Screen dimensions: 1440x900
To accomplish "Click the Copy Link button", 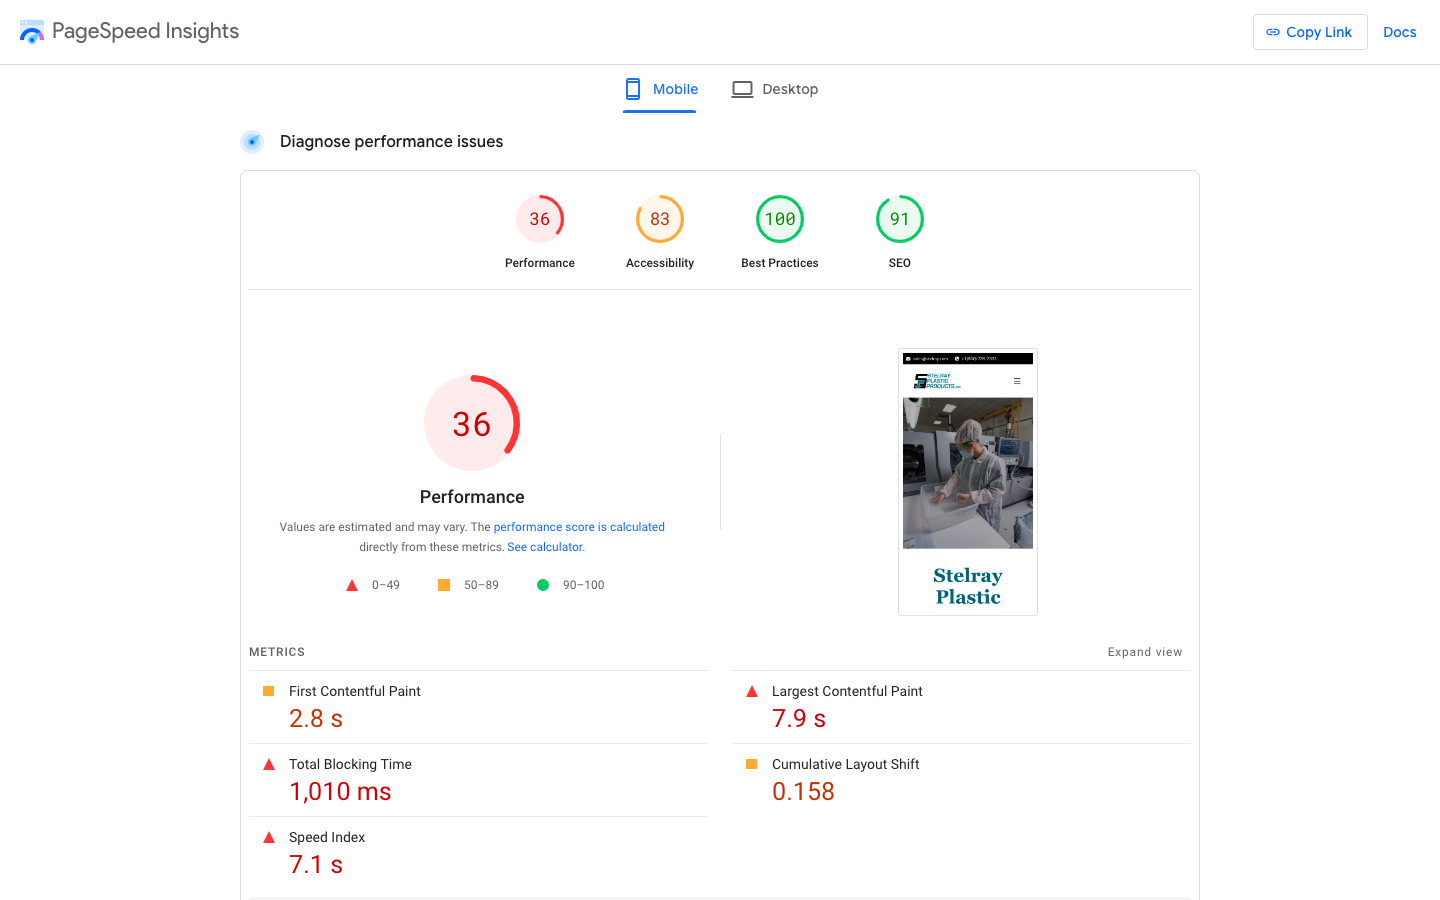I will tap(1310, 32).
